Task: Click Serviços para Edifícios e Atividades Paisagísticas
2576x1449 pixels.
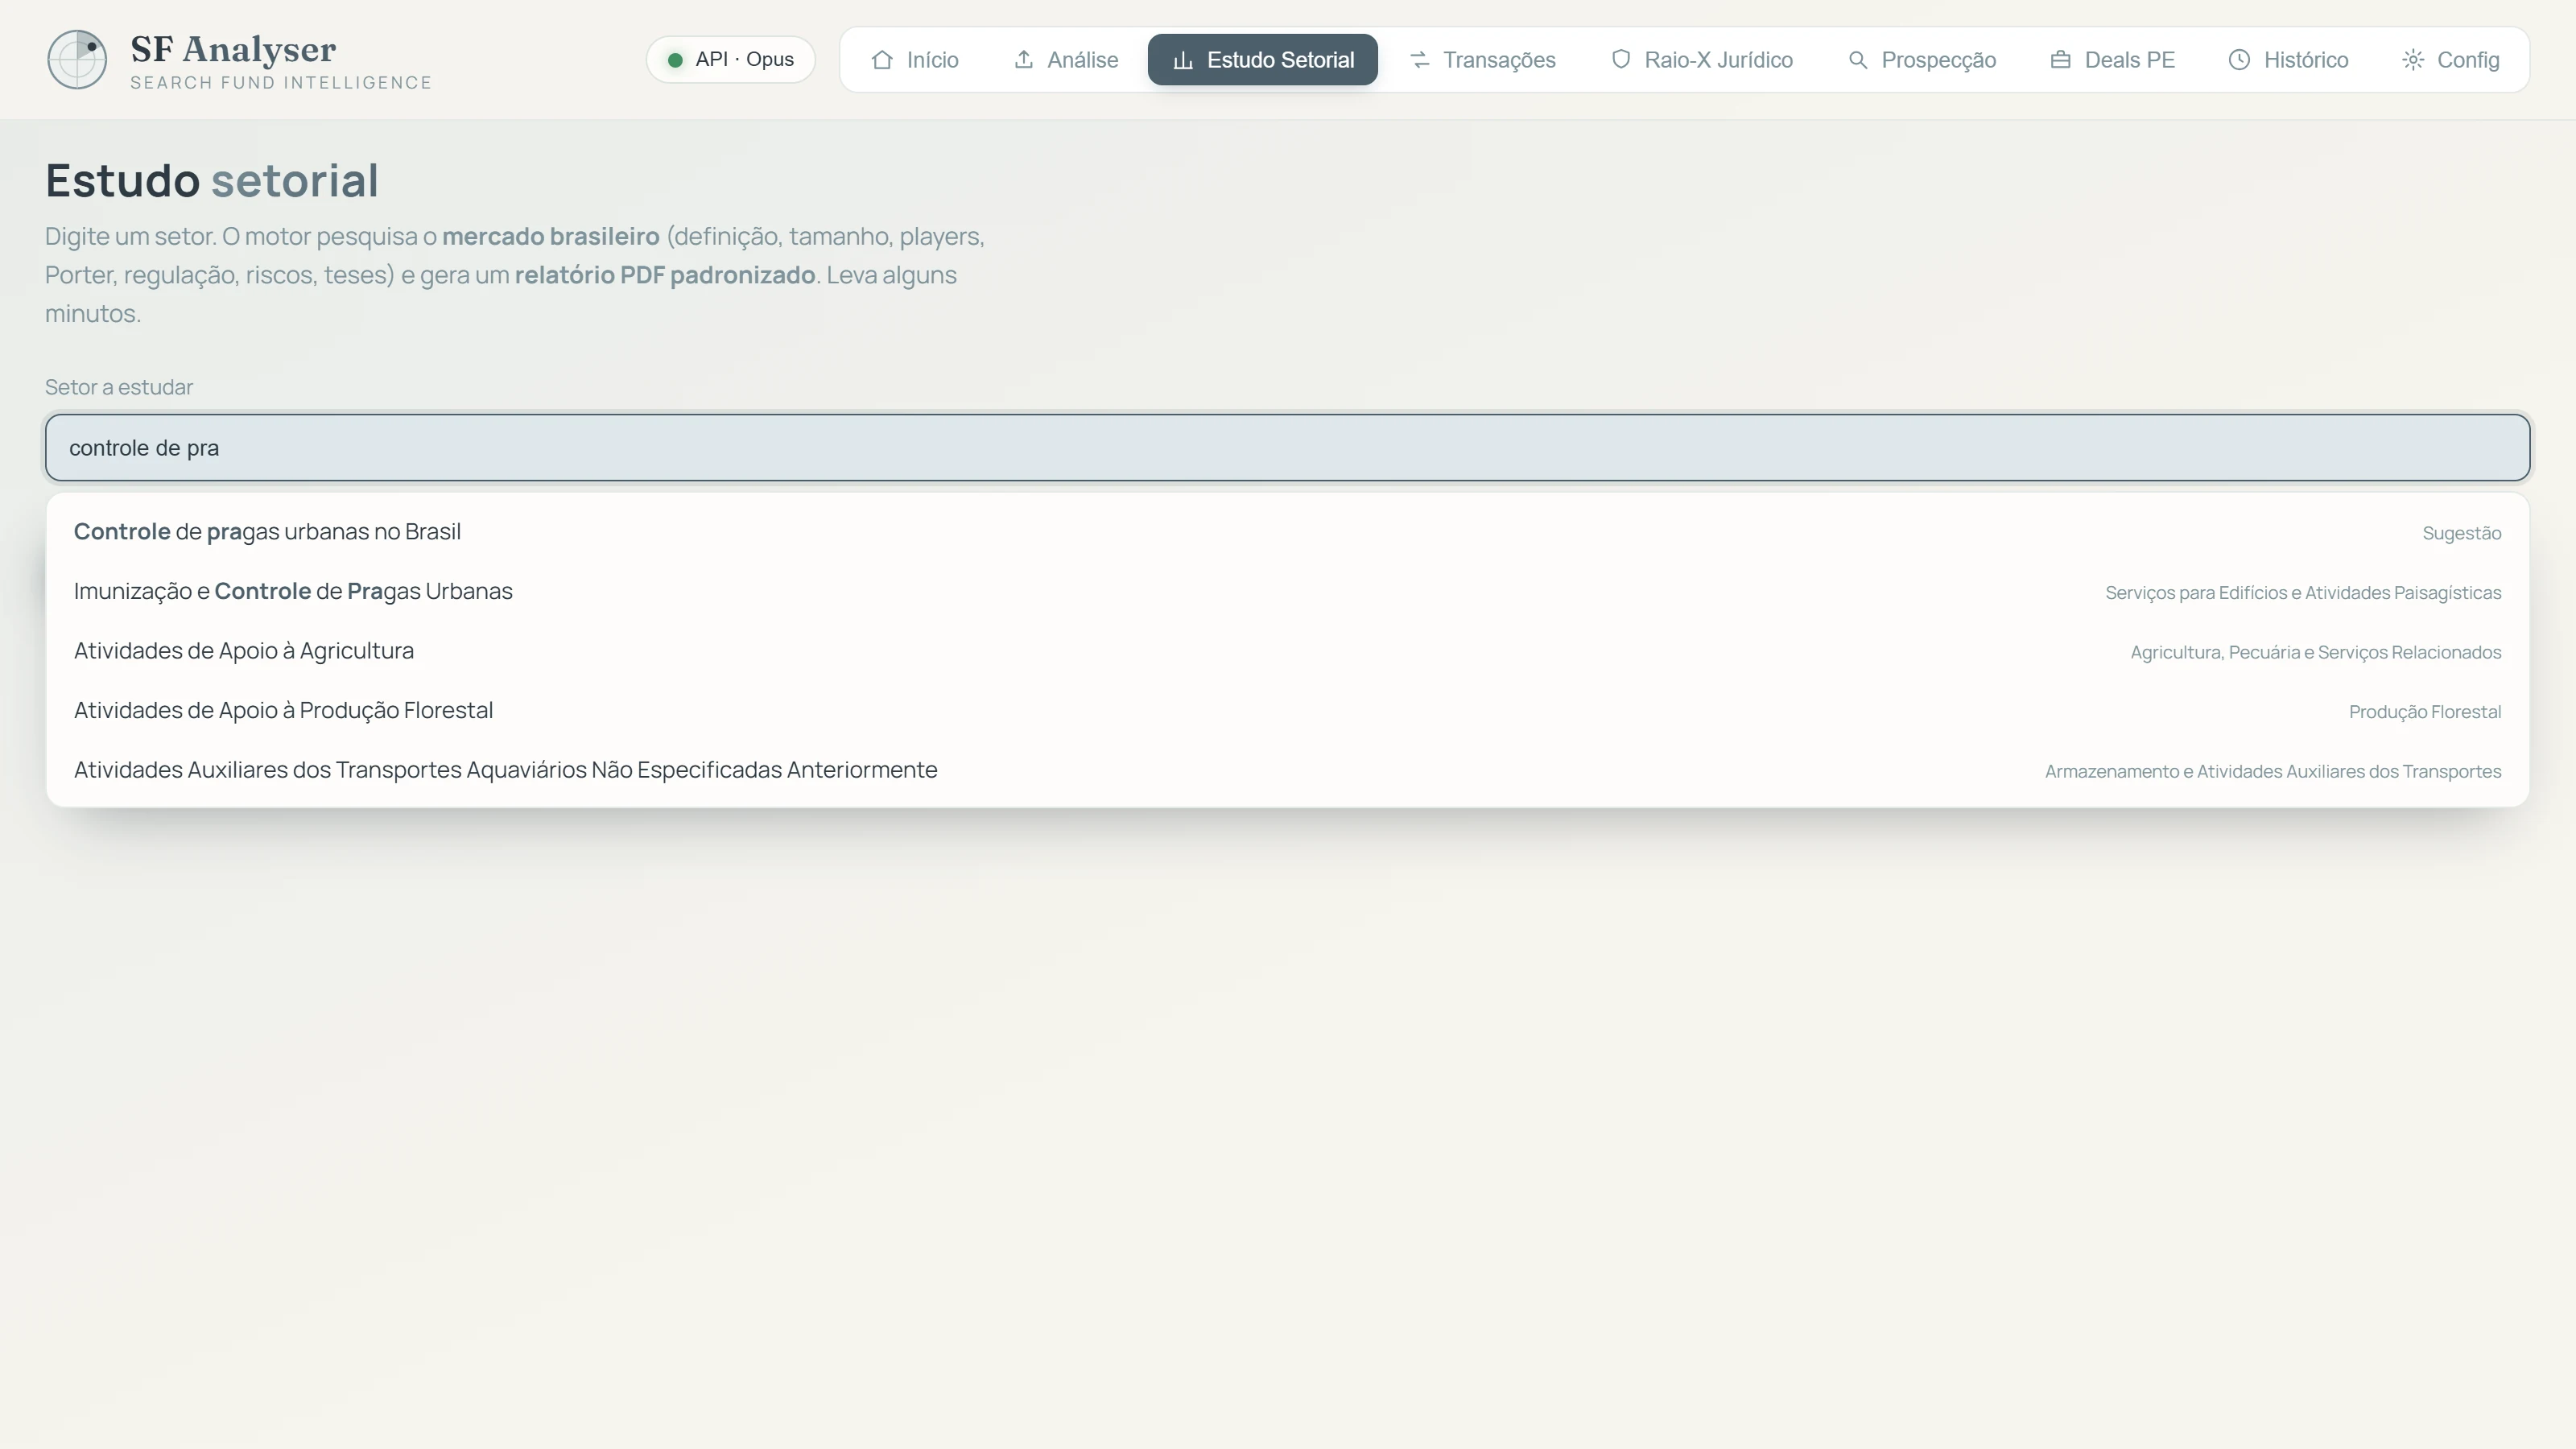Action: tap(2303, 593)
